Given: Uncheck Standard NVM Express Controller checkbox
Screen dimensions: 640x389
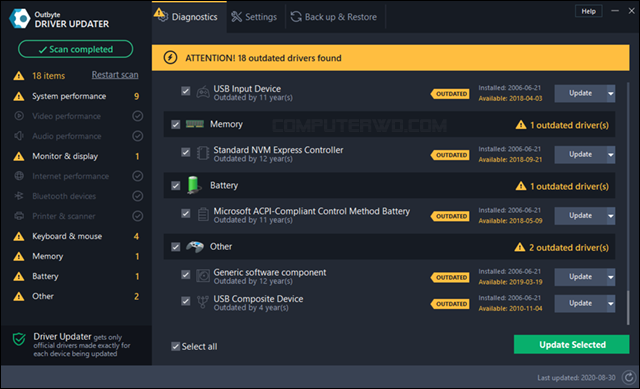Looking at the screenshot, I should click(x=186, y=152).
